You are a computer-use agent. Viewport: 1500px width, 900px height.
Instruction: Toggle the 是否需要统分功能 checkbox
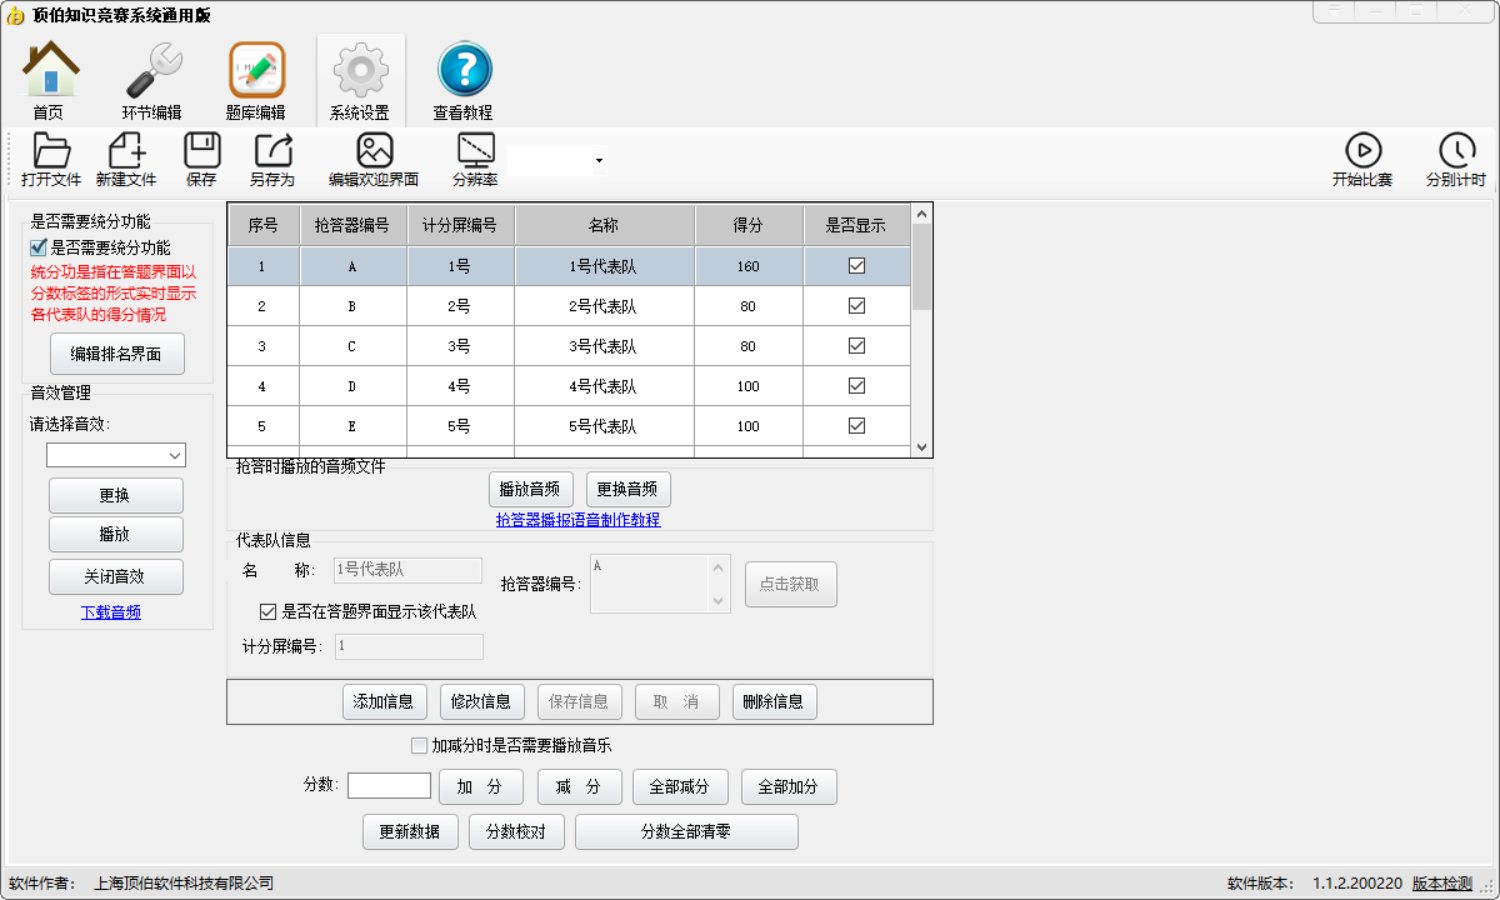39,247
